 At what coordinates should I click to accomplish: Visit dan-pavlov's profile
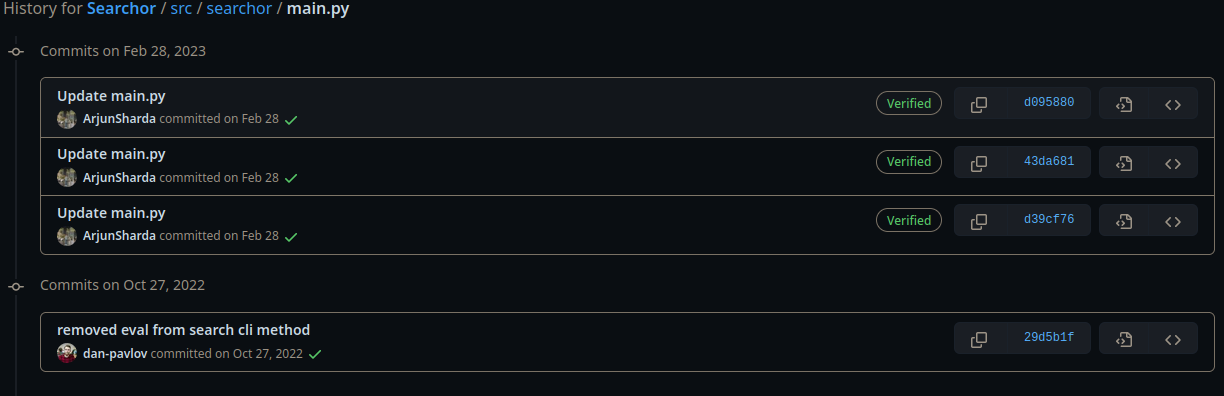click(116, 354)
